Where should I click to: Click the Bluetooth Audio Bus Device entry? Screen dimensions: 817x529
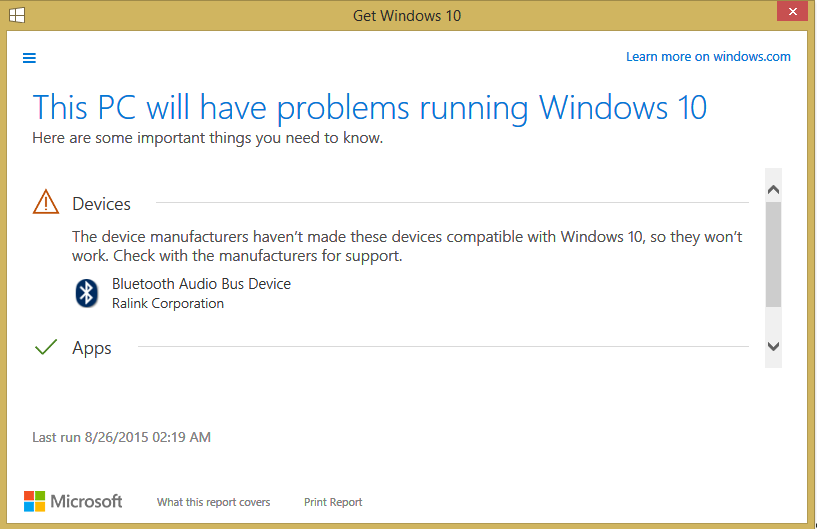click(201, 284)
